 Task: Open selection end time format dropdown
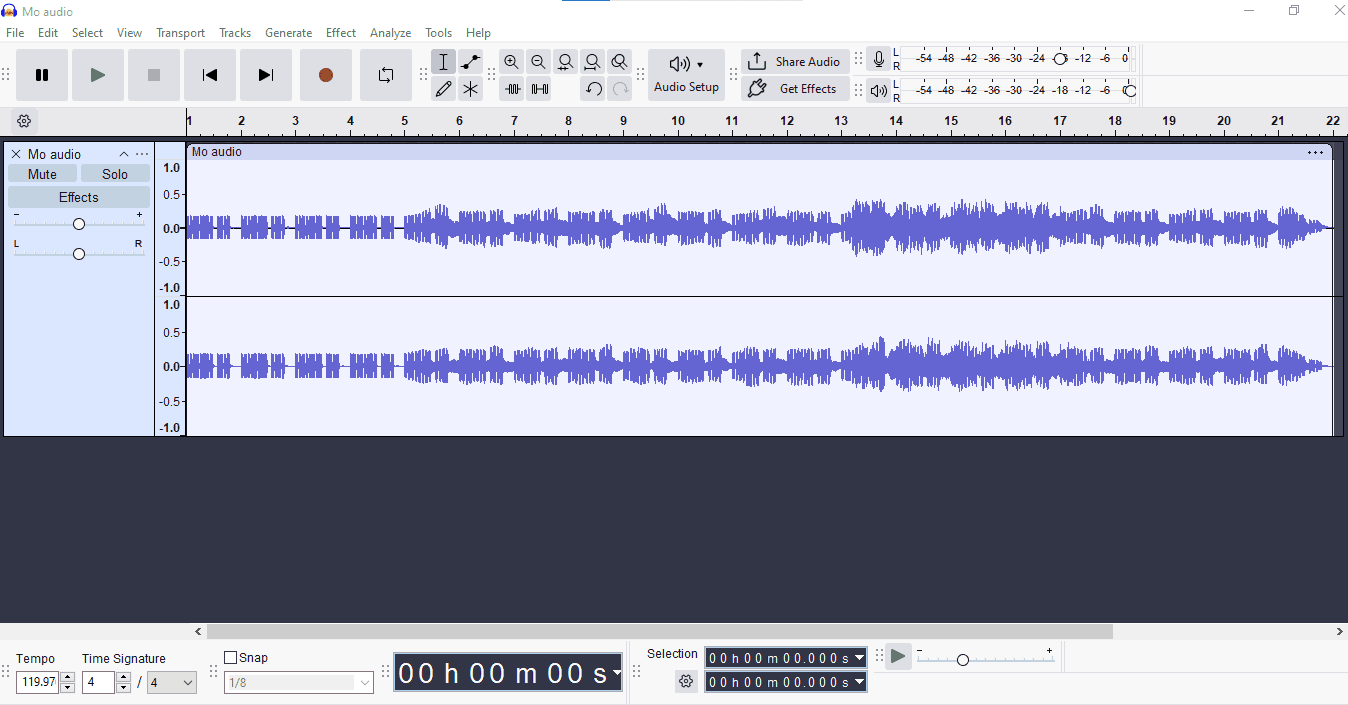click(859, 682)
